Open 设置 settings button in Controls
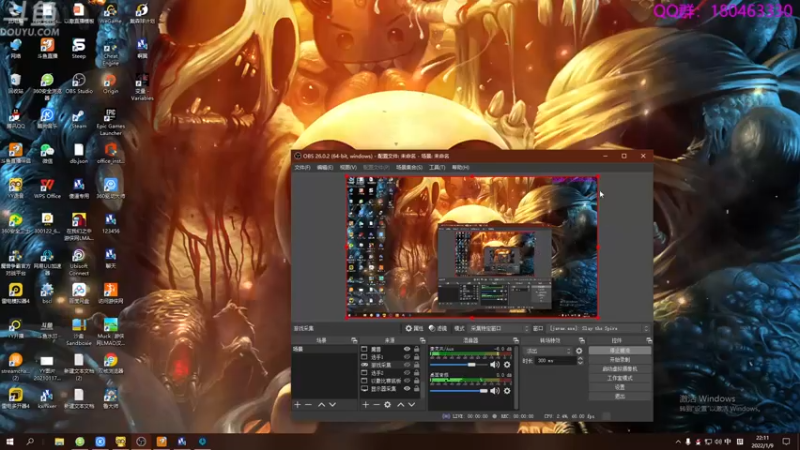This screenshot has height=450, width=800. point(620,387)
